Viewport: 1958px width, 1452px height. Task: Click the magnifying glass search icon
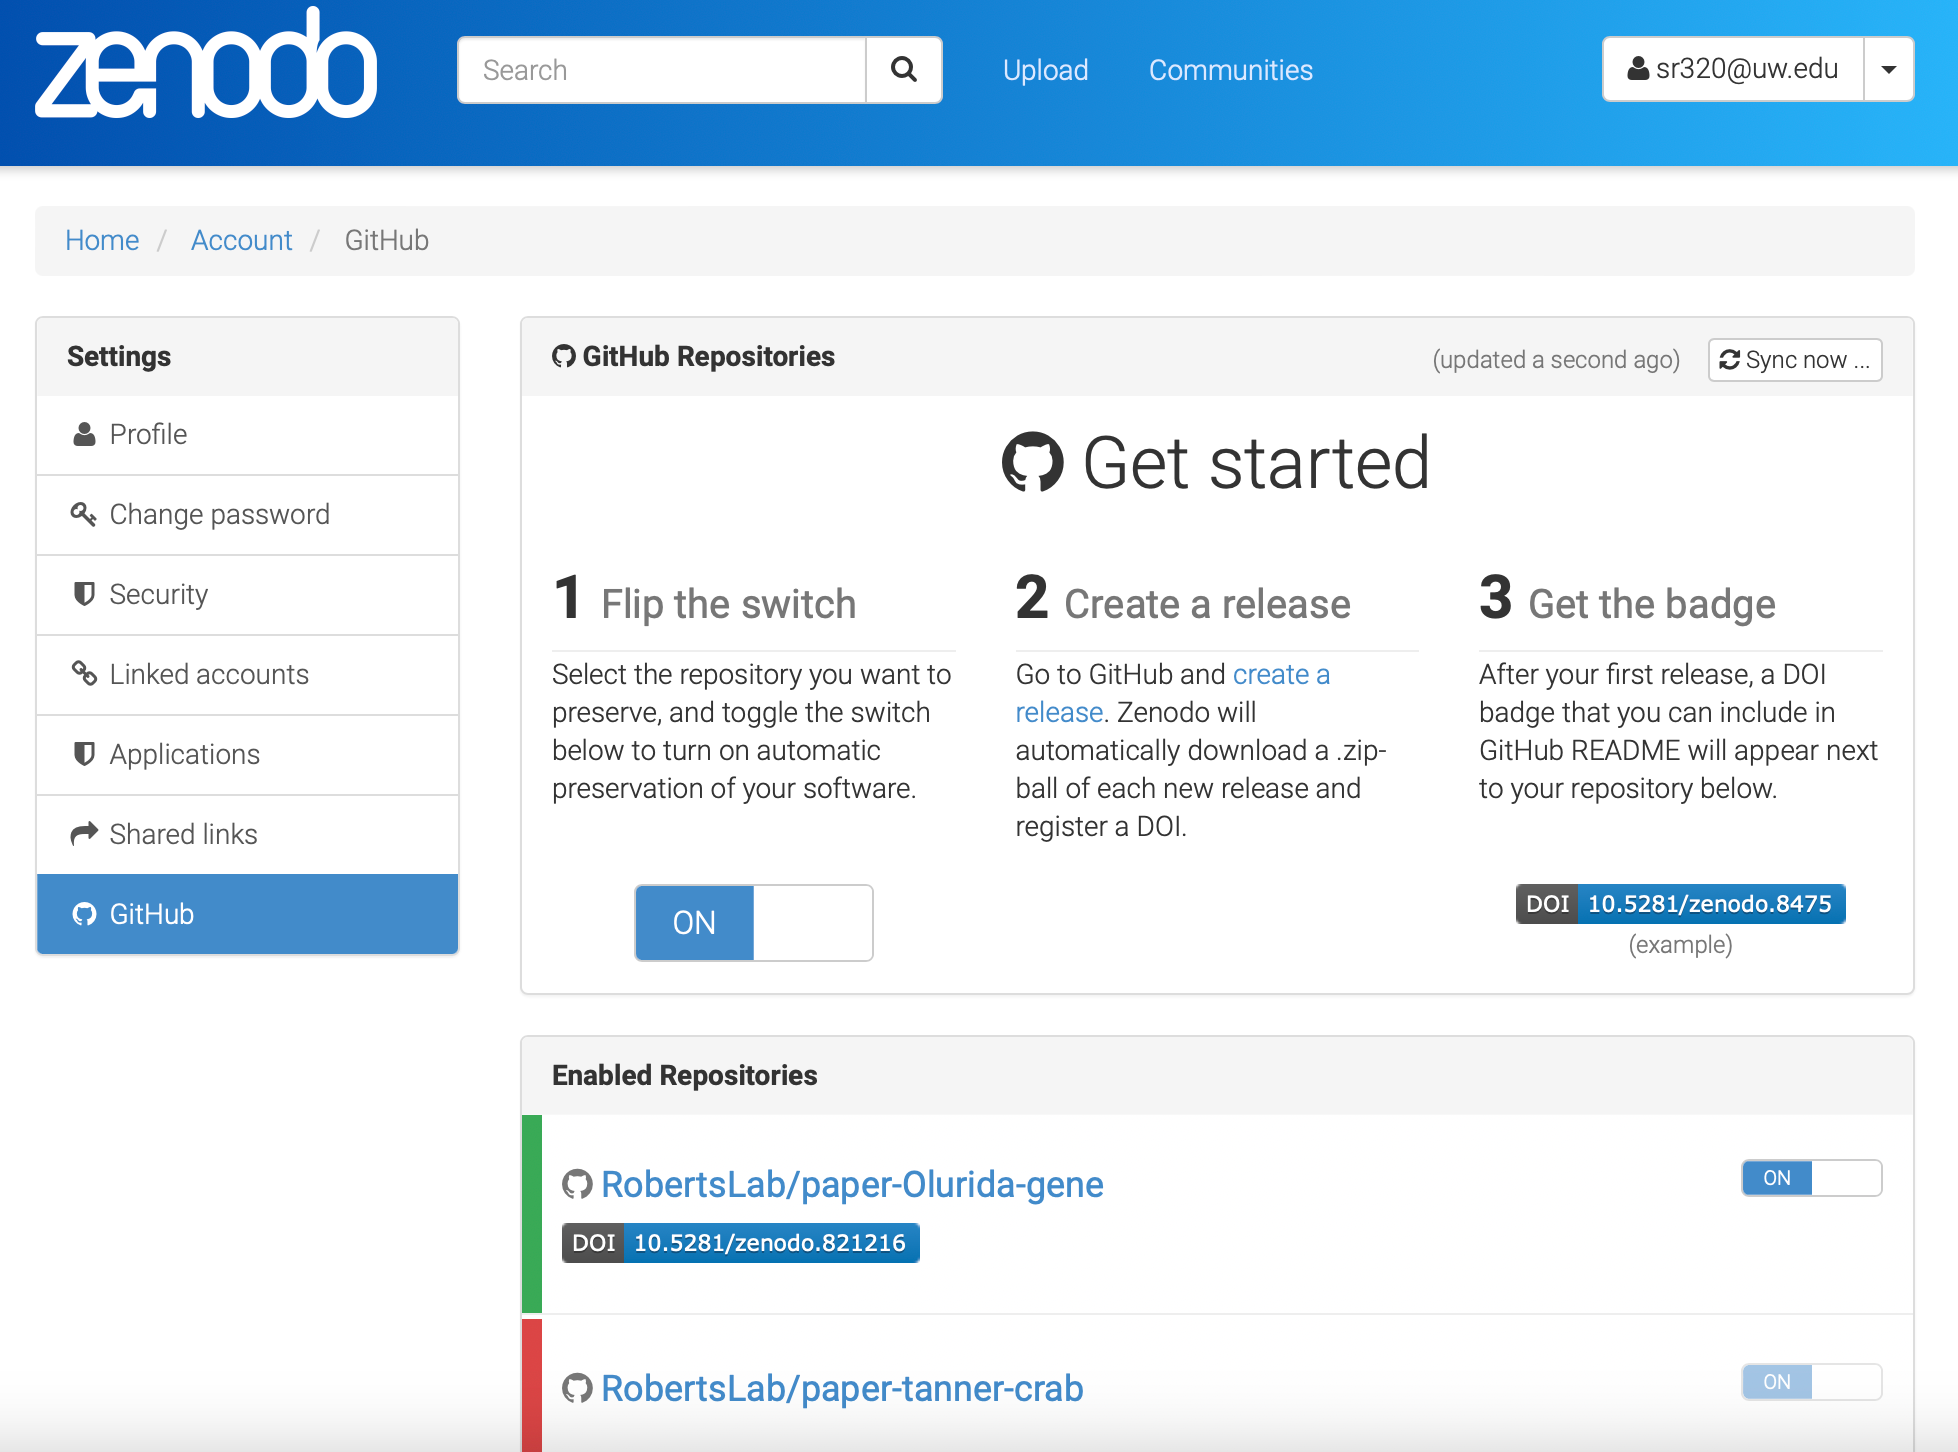[904, 70]
